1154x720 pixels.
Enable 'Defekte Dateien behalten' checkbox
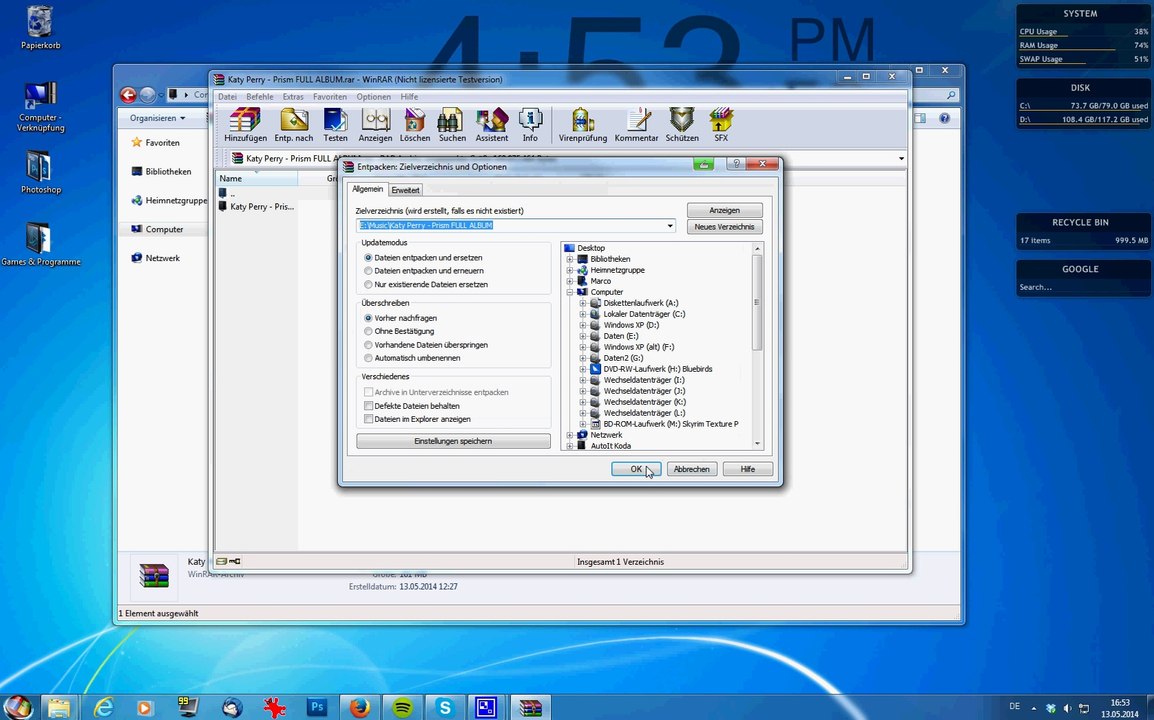(369, 406)
